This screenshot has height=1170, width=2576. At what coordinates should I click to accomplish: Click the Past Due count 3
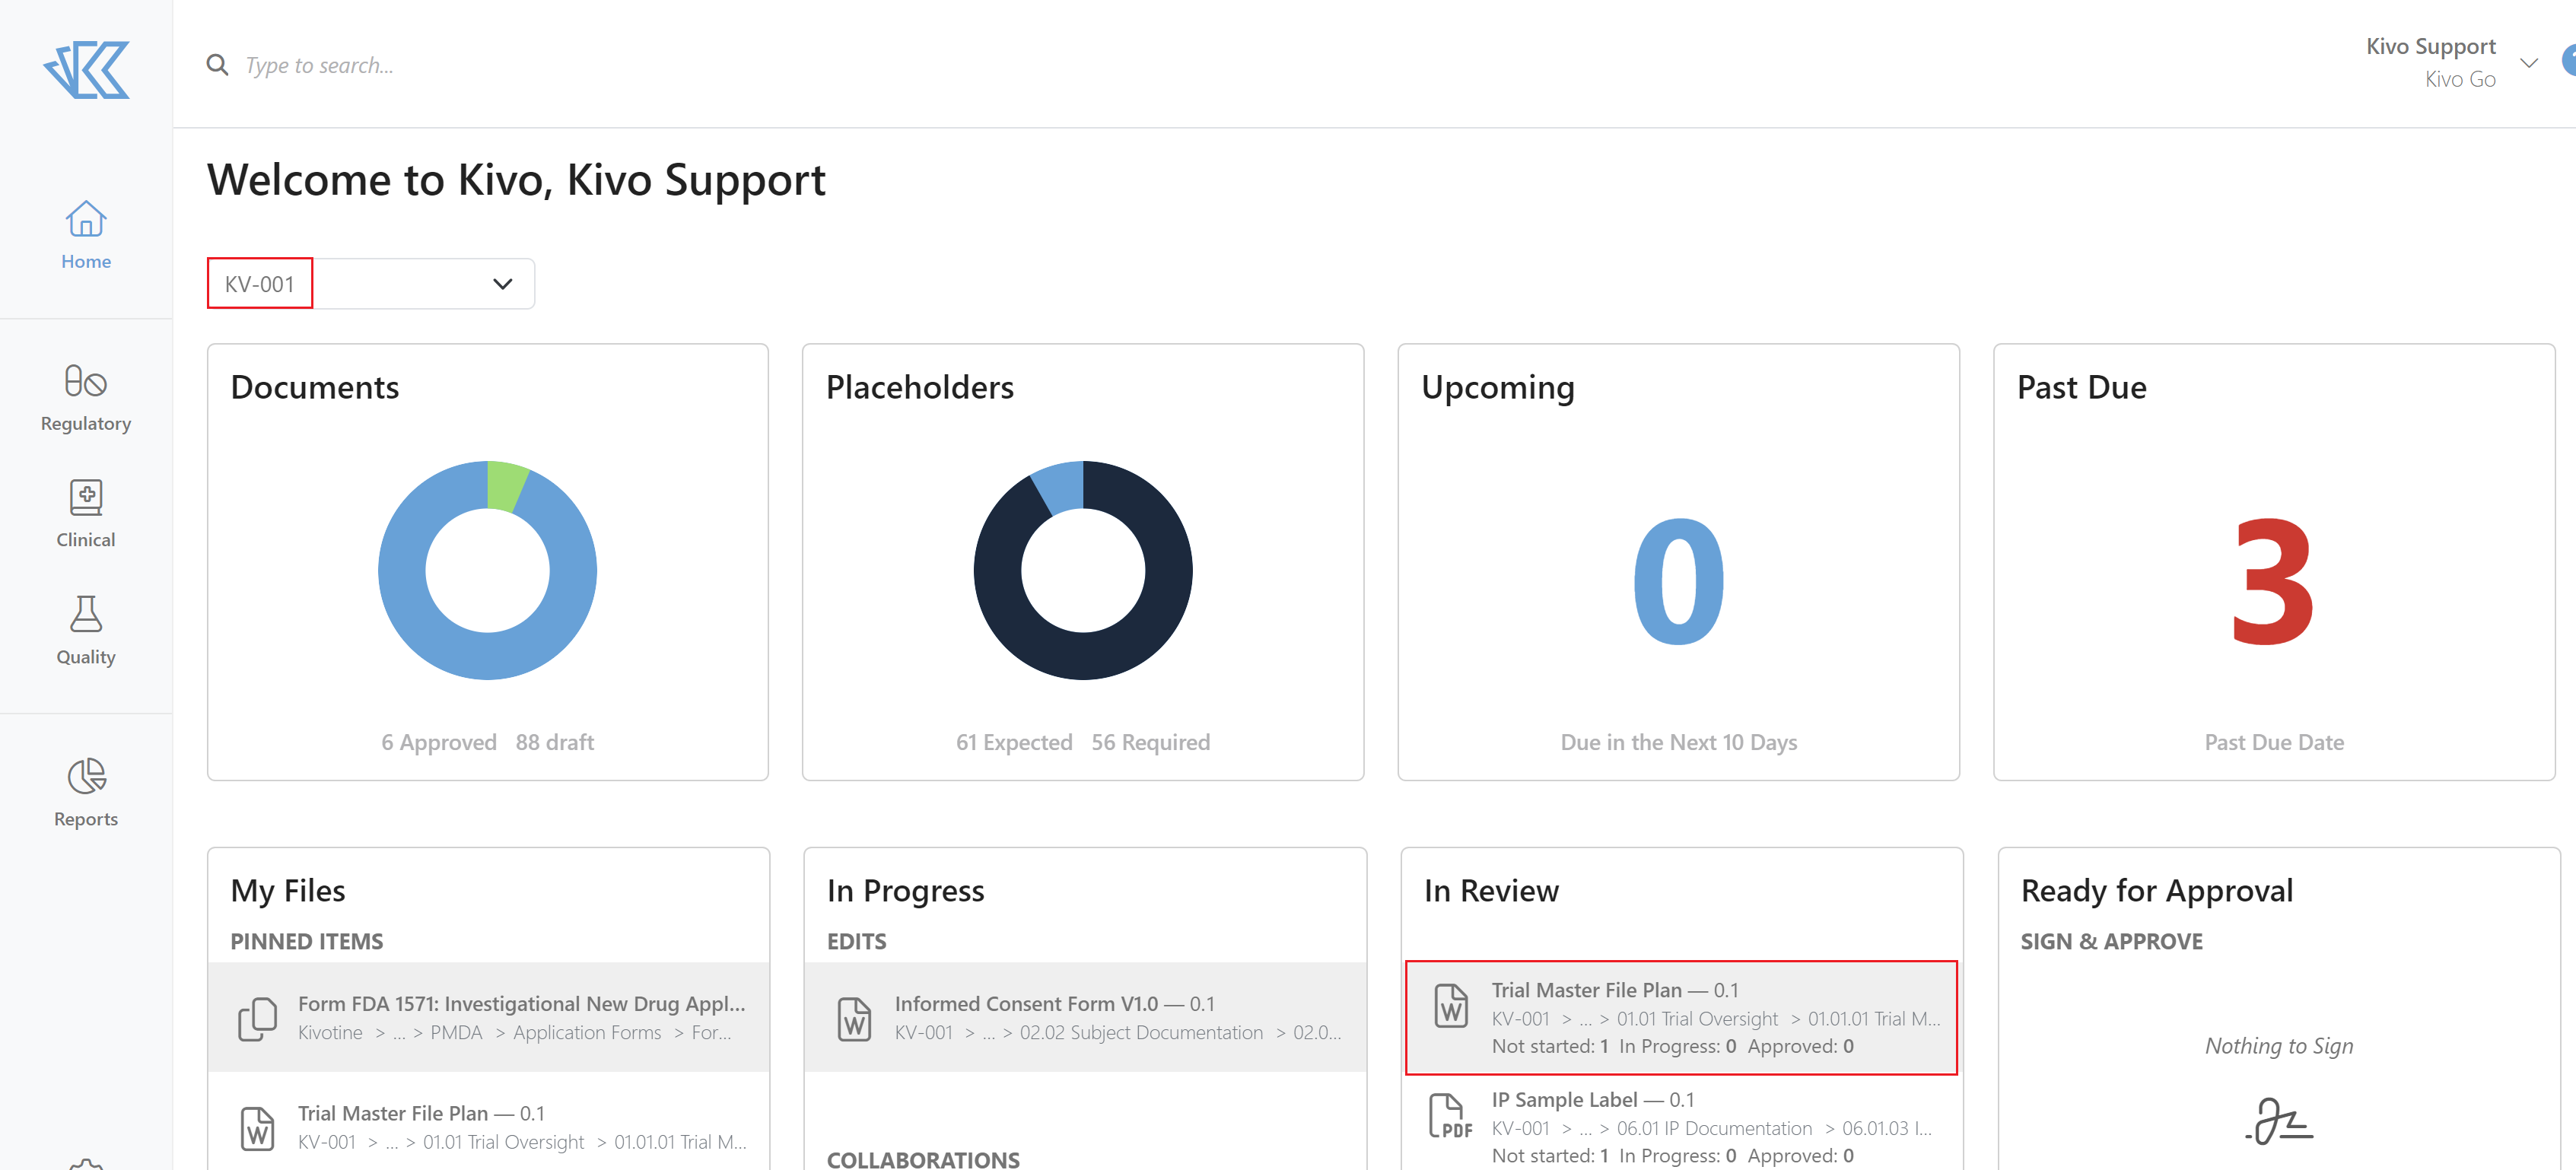[x=2273, y=581]
